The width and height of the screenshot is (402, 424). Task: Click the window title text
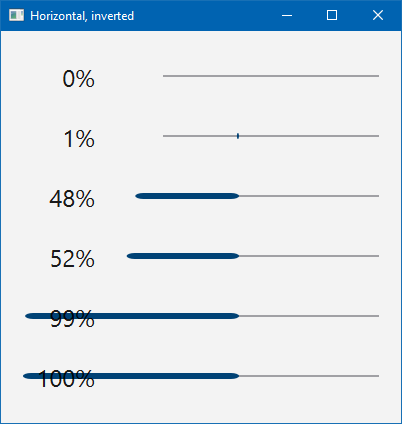(x=82, y=16)
